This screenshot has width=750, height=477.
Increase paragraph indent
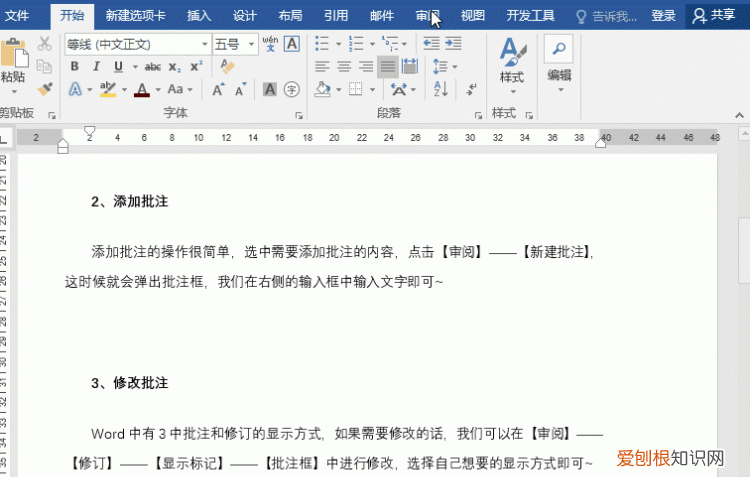coord(453,44)
